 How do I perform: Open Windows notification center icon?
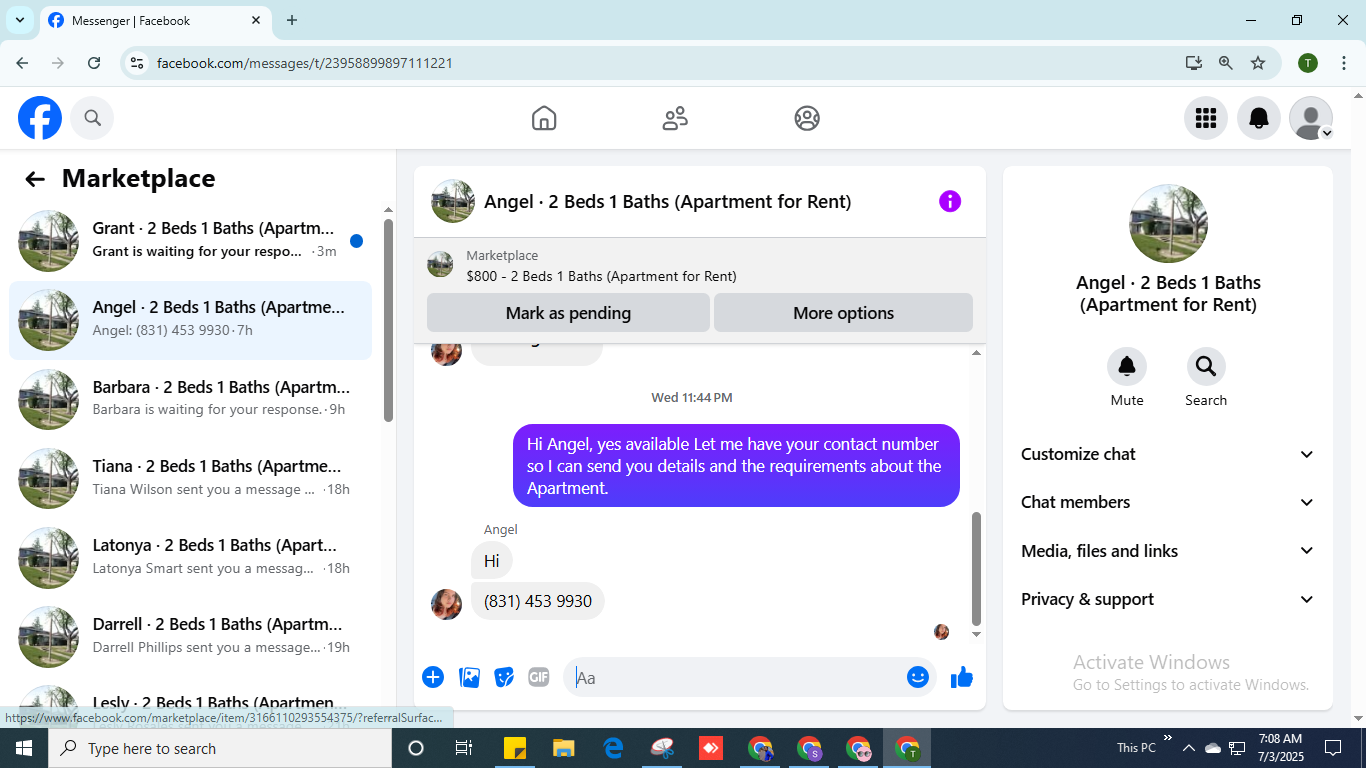click(1332, 748)
